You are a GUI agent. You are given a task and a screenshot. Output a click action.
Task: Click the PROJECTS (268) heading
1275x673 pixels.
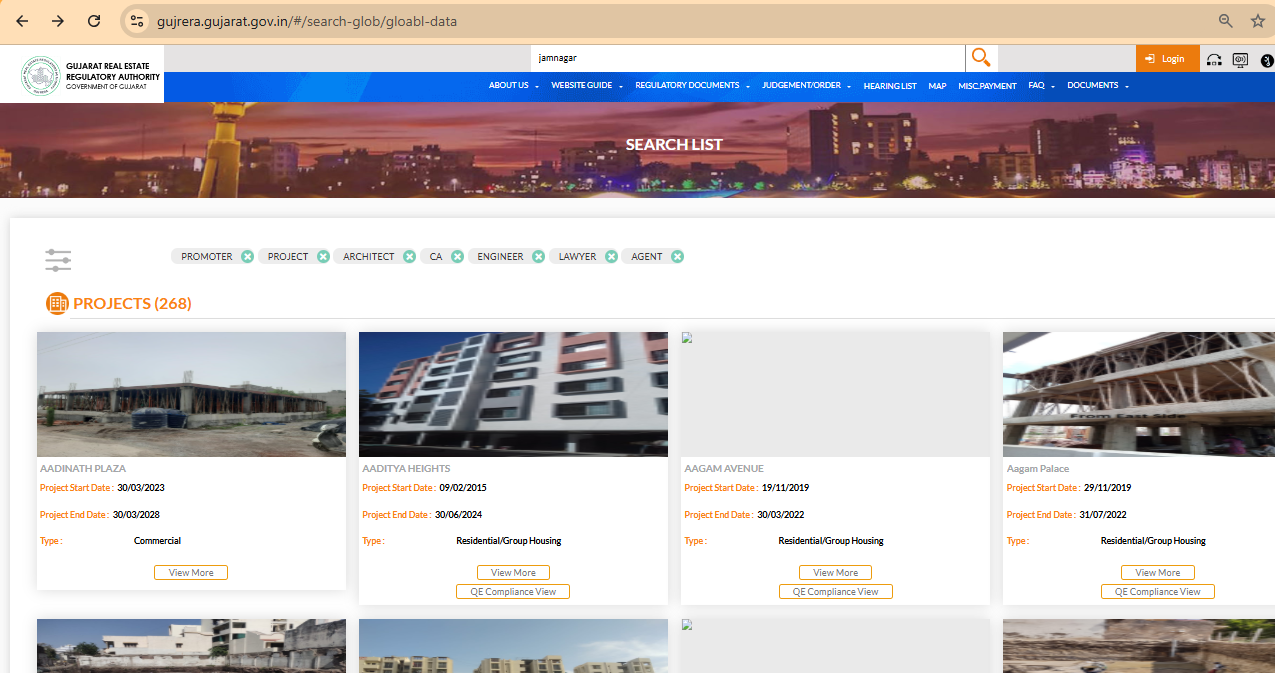[x=132, y=303]
